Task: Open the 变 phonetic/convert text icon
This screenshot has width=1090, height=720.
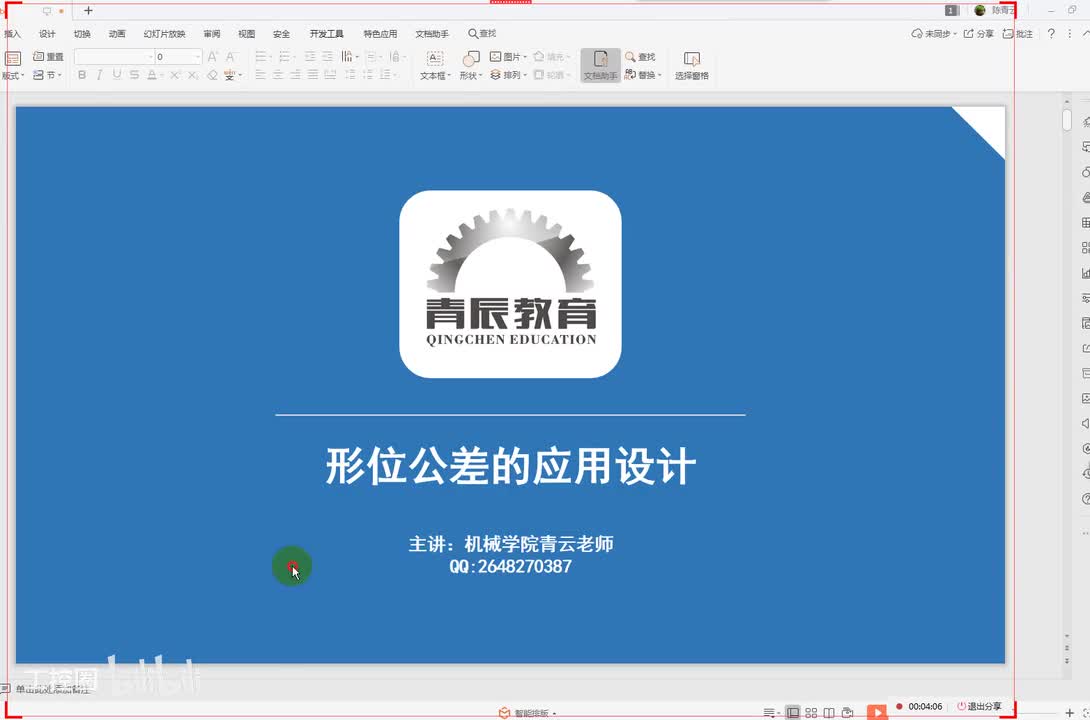Action: (230, 75)
